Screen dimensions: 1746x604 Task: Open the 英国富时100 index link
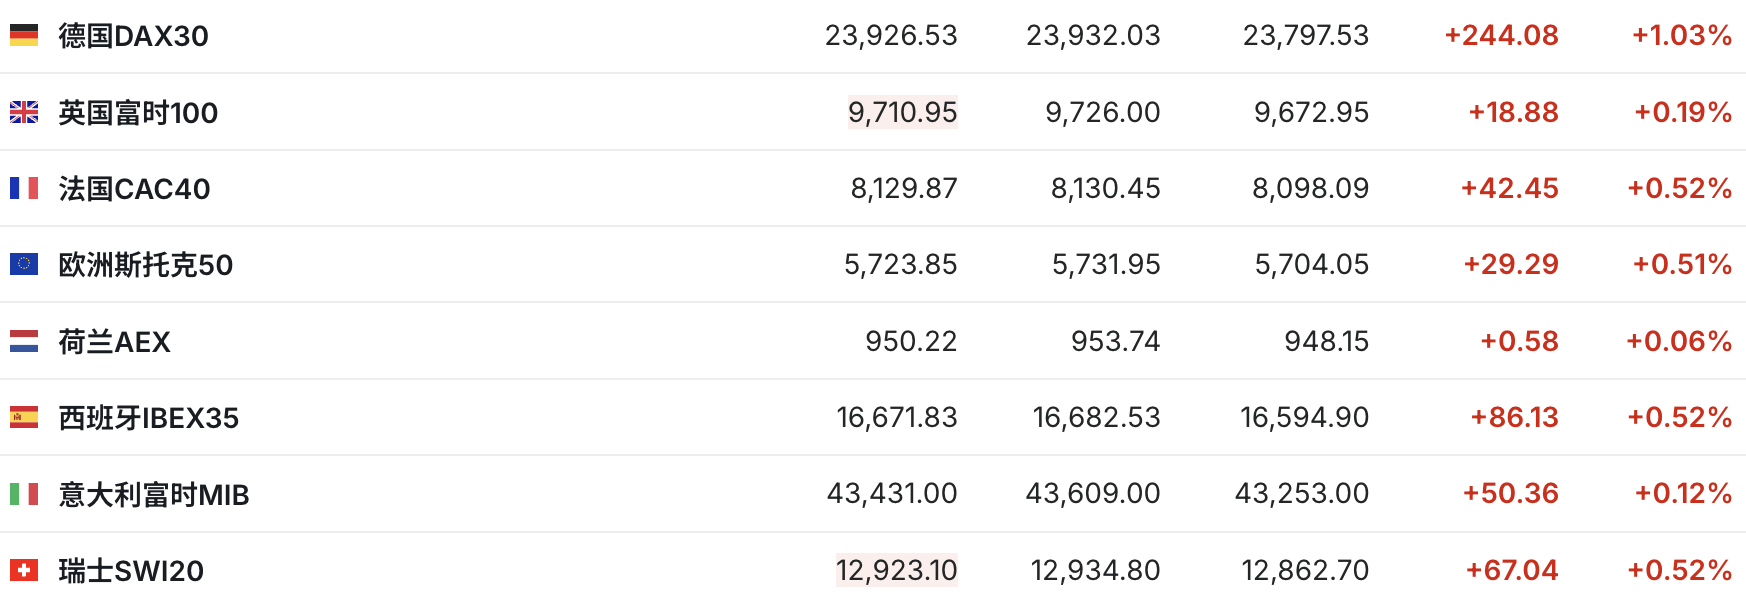click(138, 113)
